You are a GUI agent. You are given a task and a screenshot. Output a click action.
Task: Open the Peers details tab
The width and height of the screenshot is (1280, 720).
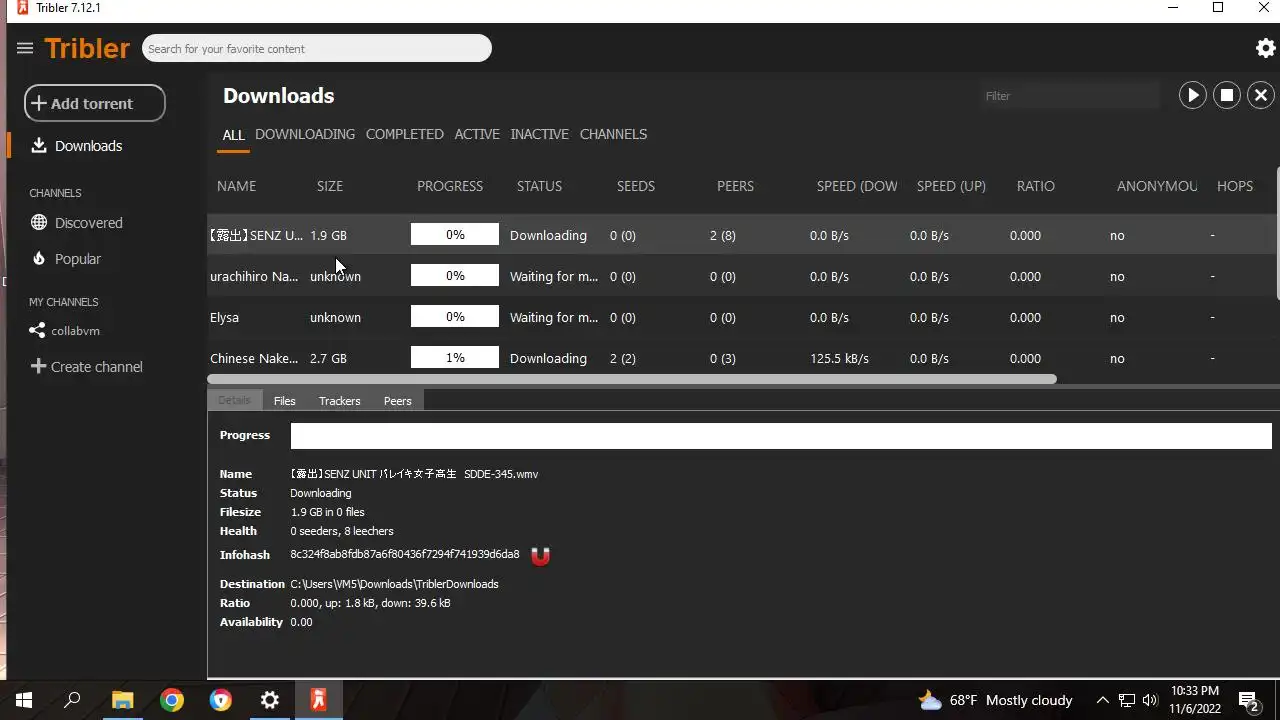click(398, 400)
